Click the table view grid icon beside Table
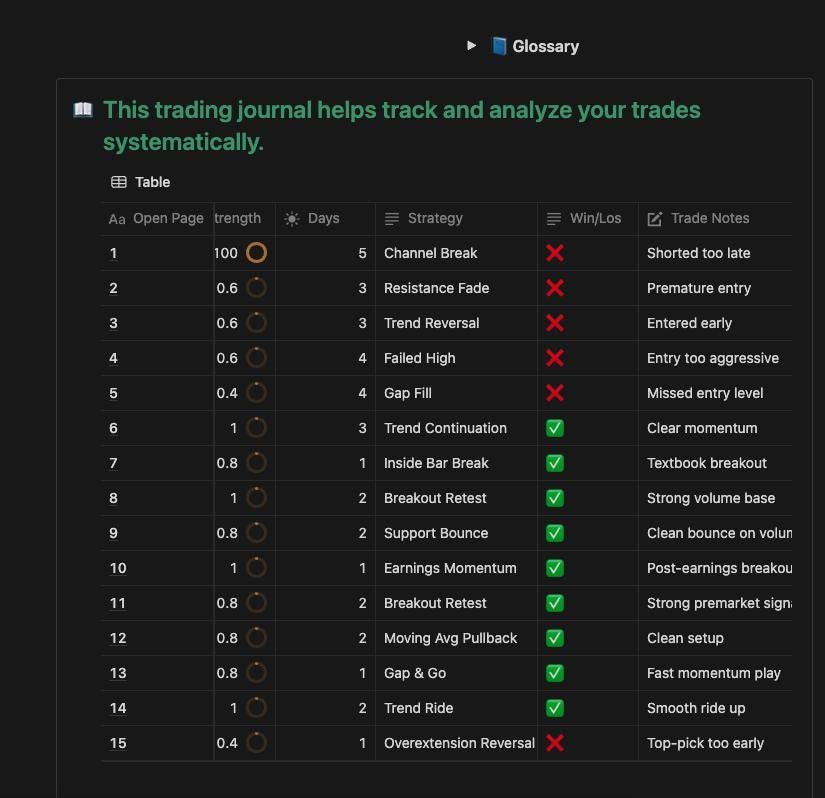Viewport: 825px width, 798px height. (119, 182)
